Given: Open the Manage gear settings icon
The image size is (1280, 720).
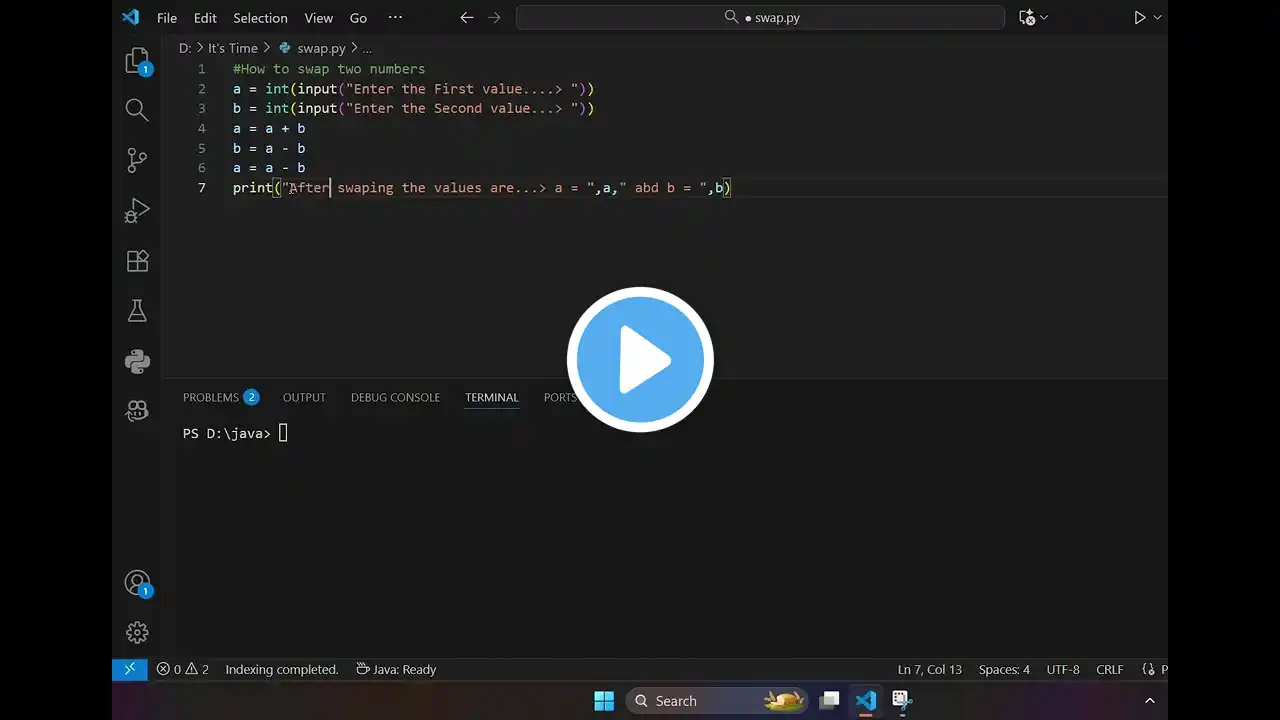Looking at the screenshot, I should click(x=137, y=632).
